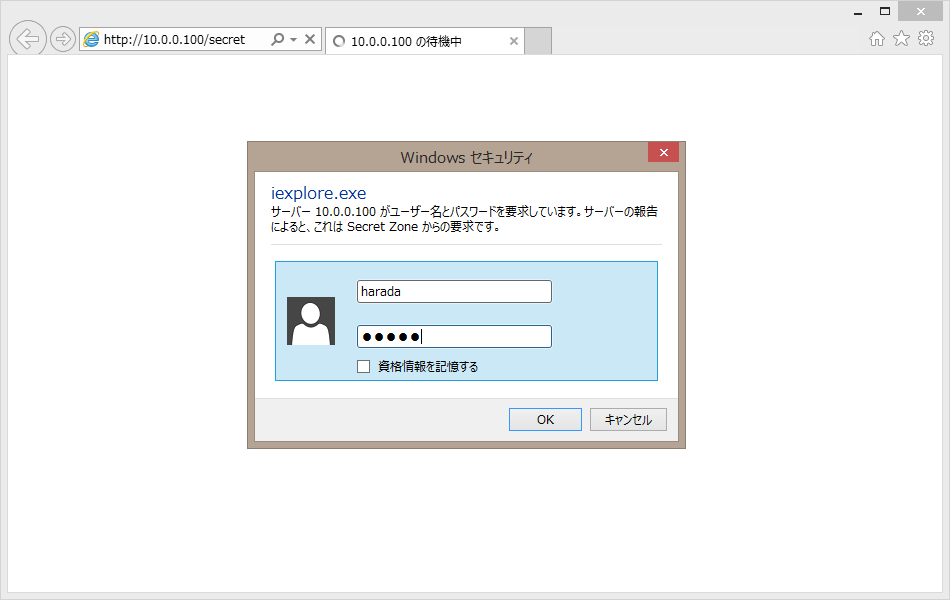950x600 pixels.
Task: Click the browser forward arrow button
Action: pyautogui.click(x=63, y=40)
